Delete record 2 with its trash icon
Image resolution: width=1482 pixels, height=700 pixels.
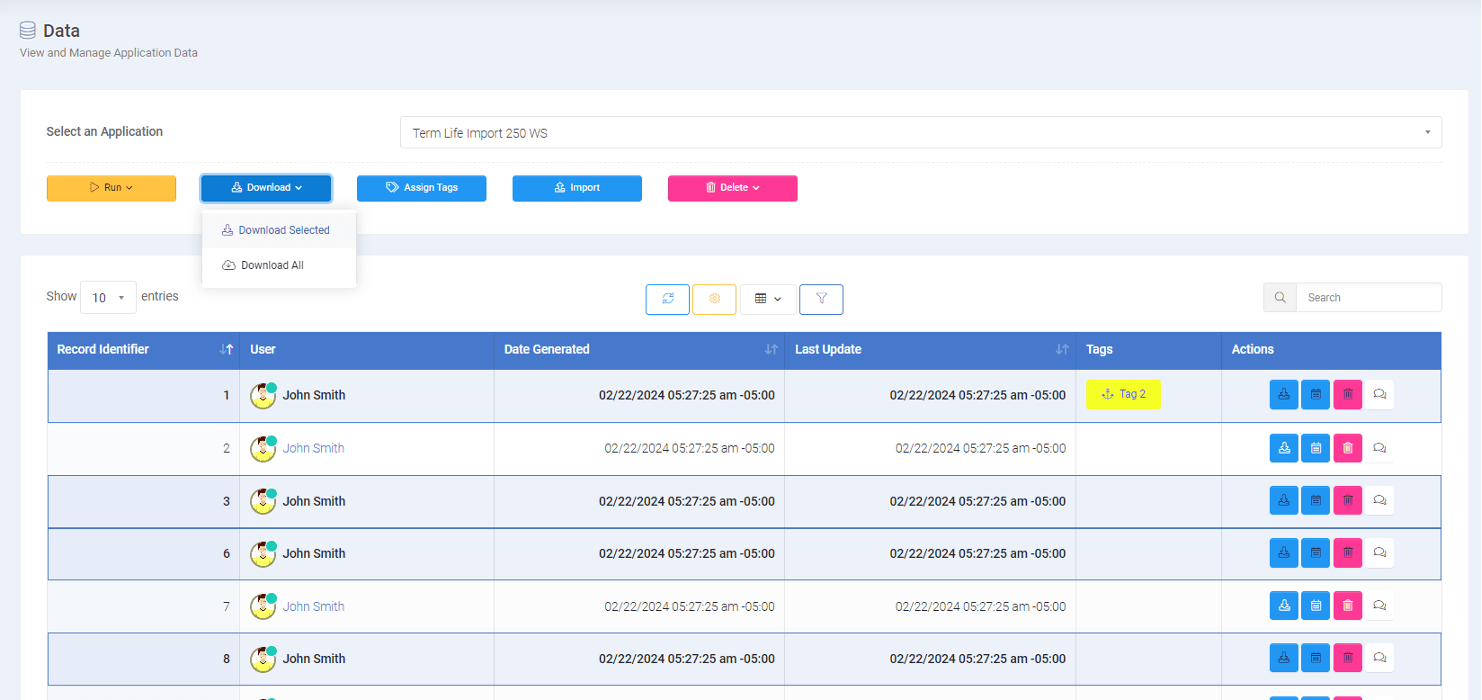(x=1348, y=448)
